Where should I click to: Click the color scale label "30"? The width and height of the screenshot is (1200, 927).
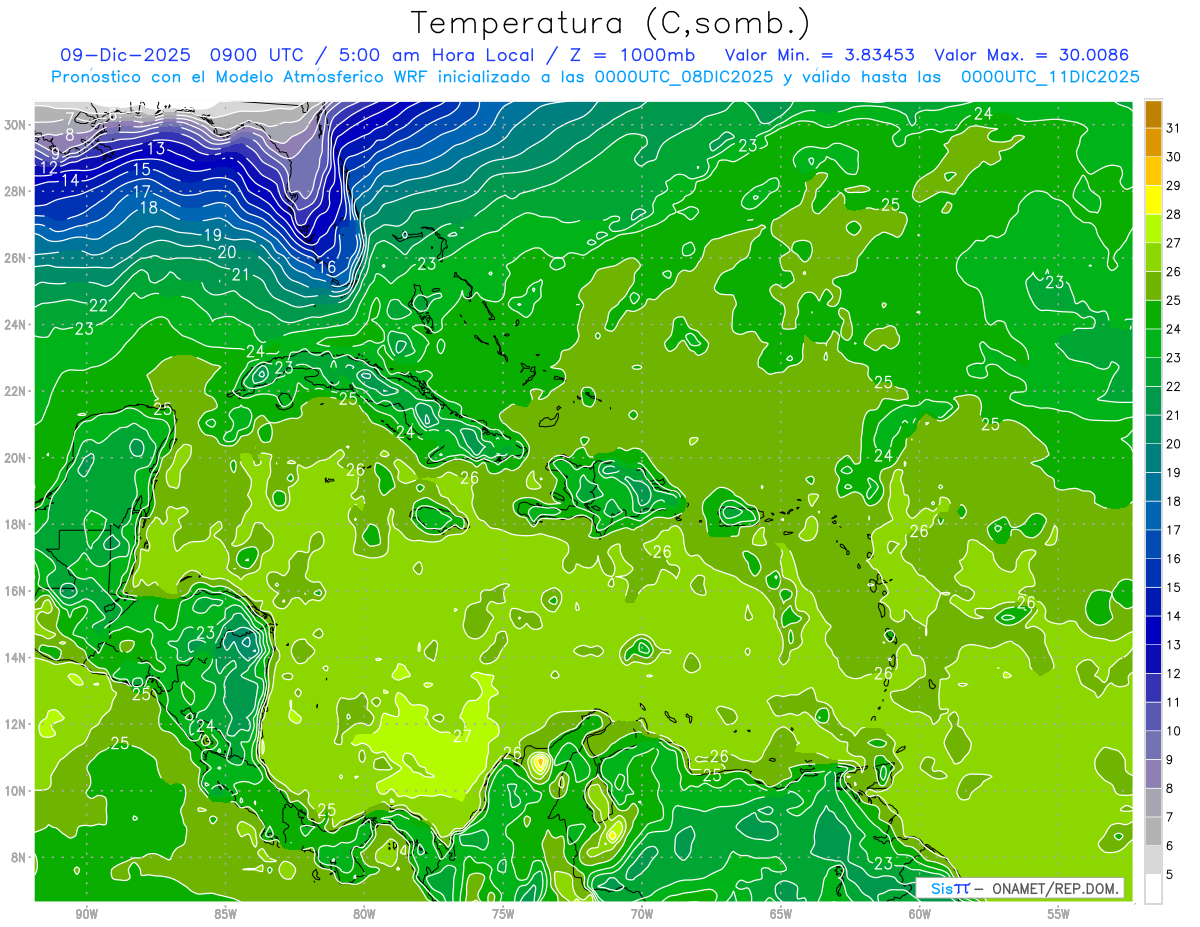1174,157
